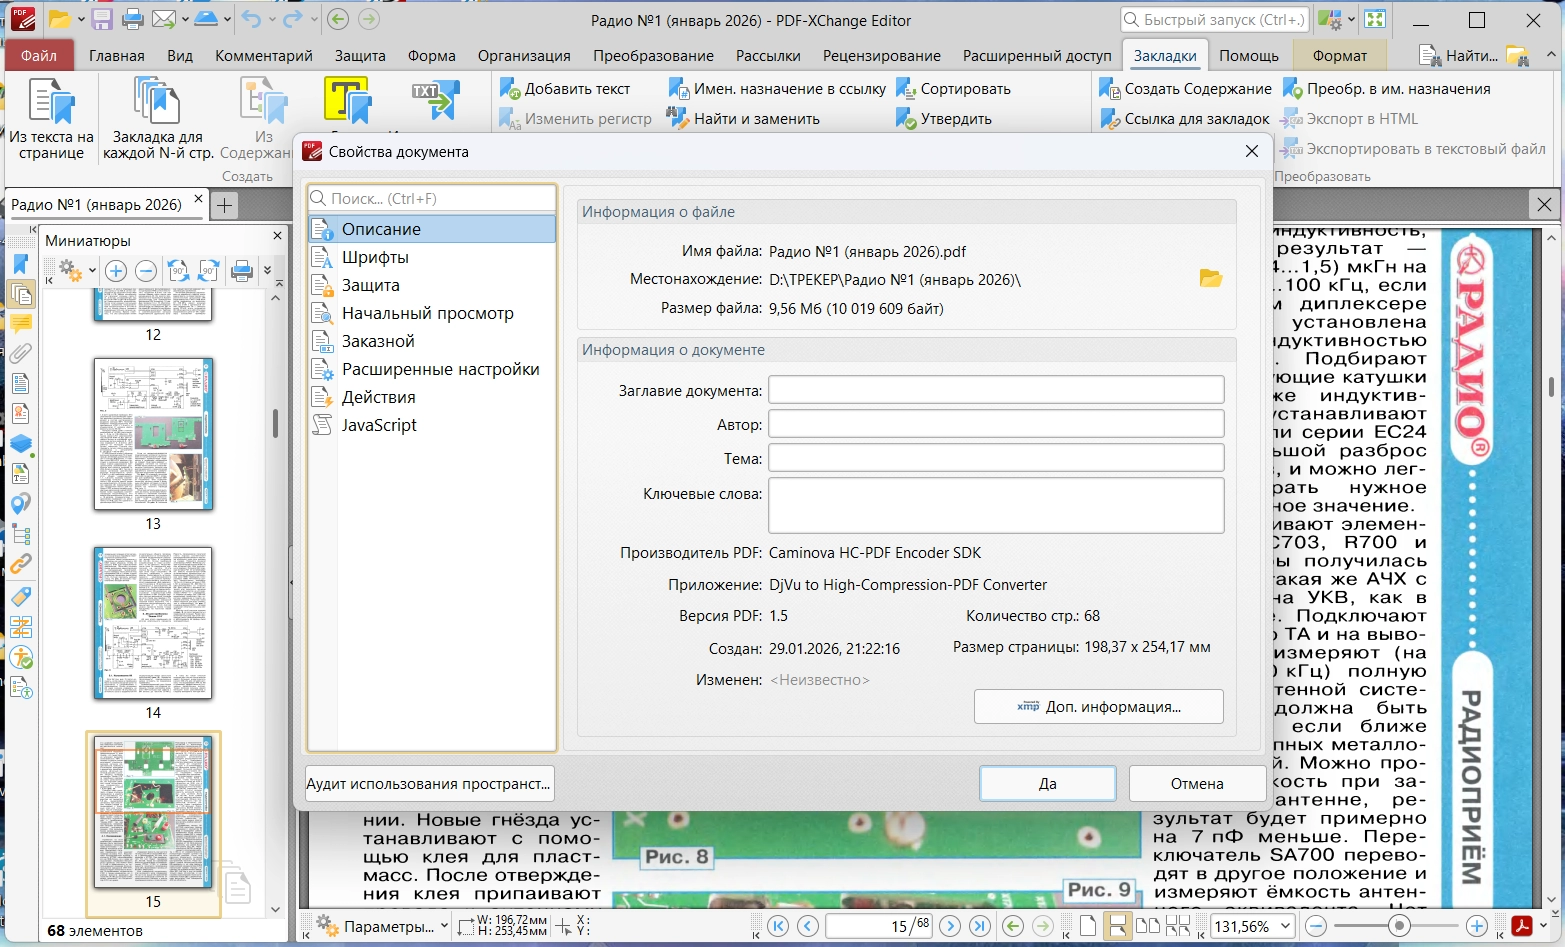The image size is (1565, 947).
Task: Click the zoom out minus button in status bar
Action: point(1316,926)
